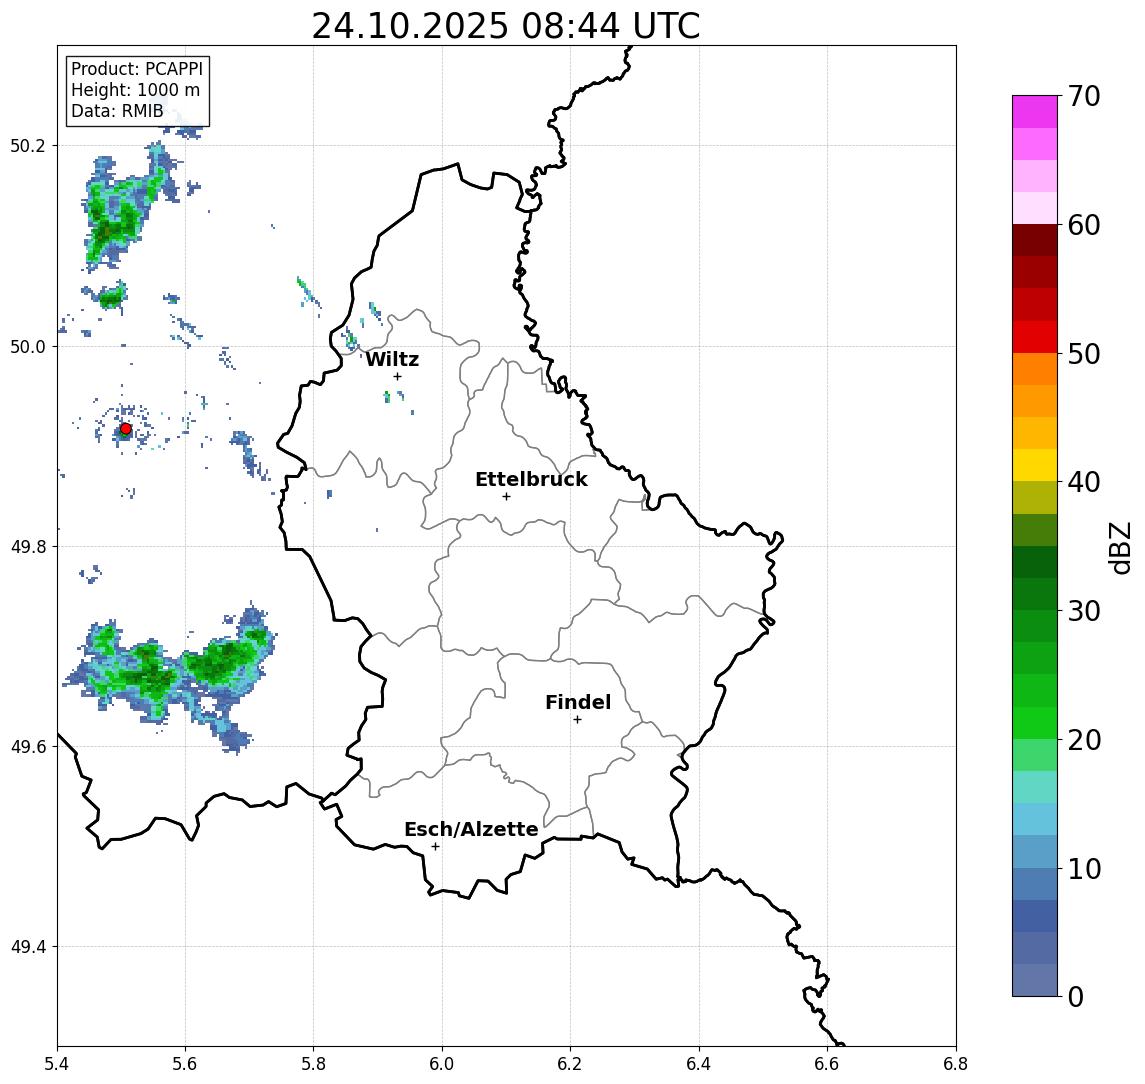
Task: Click the 0 tick label on colorbar
Action: (1076, 996)
